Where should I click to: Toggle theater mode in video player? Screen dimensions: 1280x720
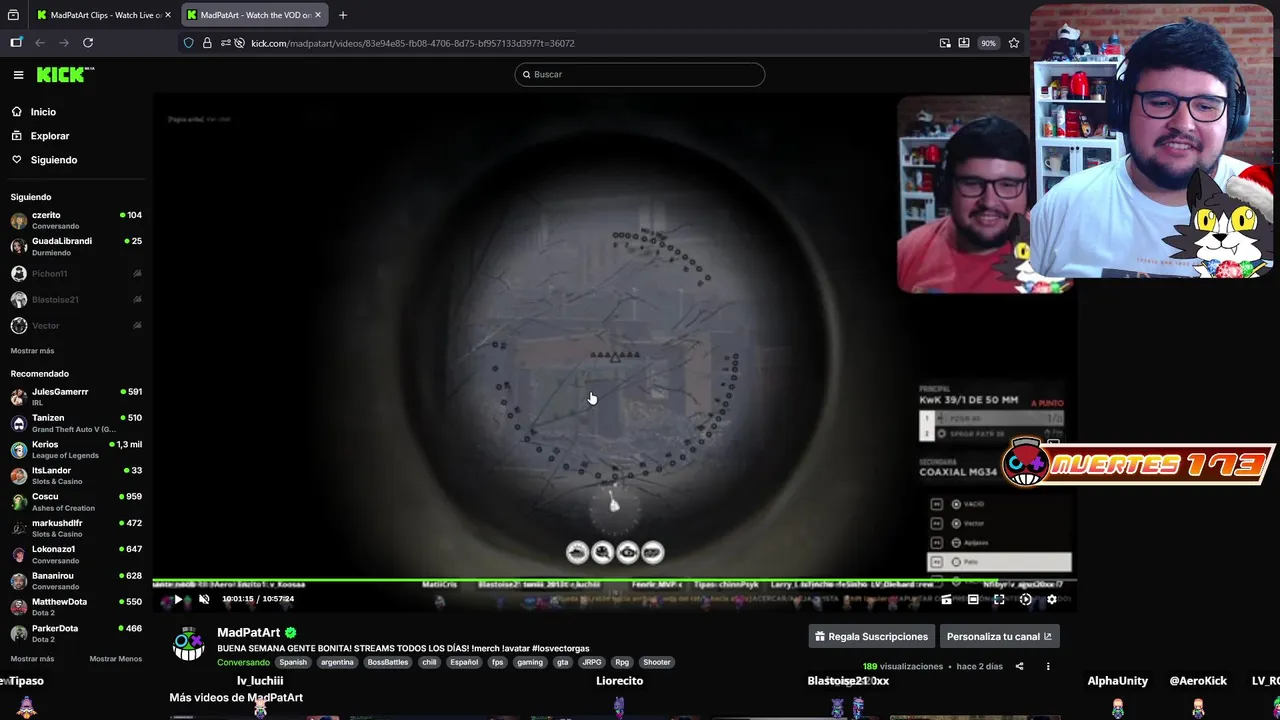point(972,599)
